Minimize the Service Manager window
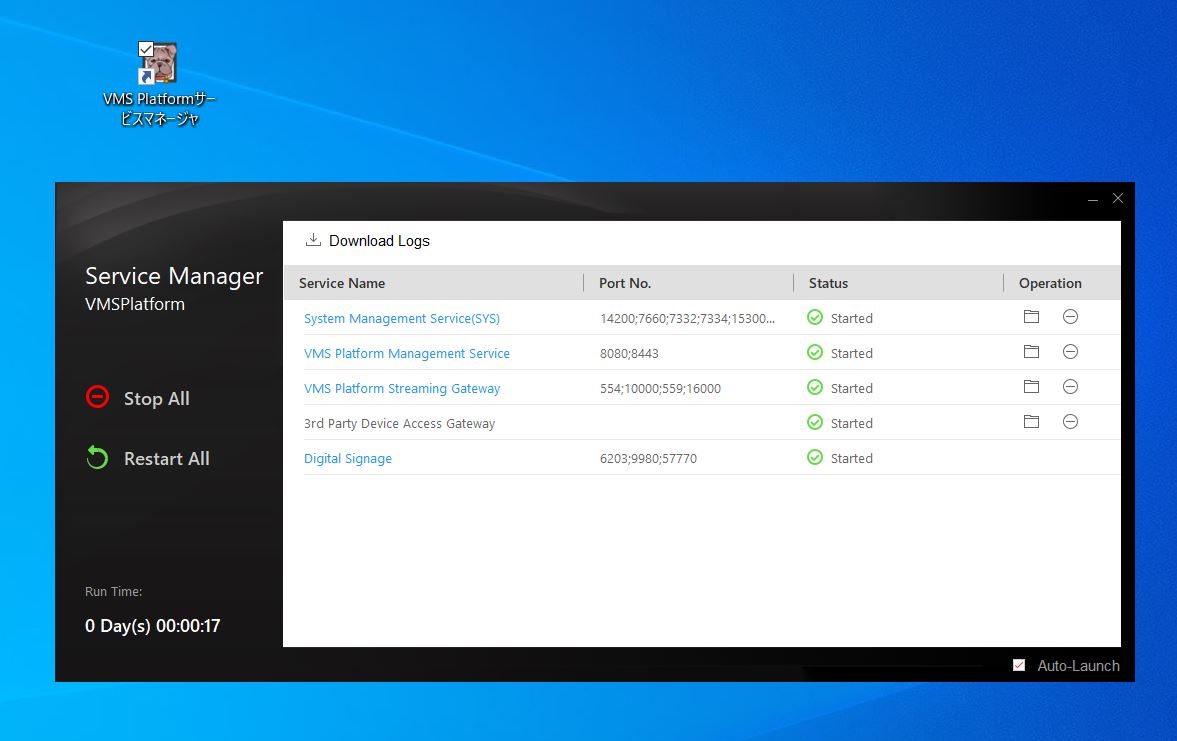This screenshot has height=741, width=1177. click(x=1093, y=199)
